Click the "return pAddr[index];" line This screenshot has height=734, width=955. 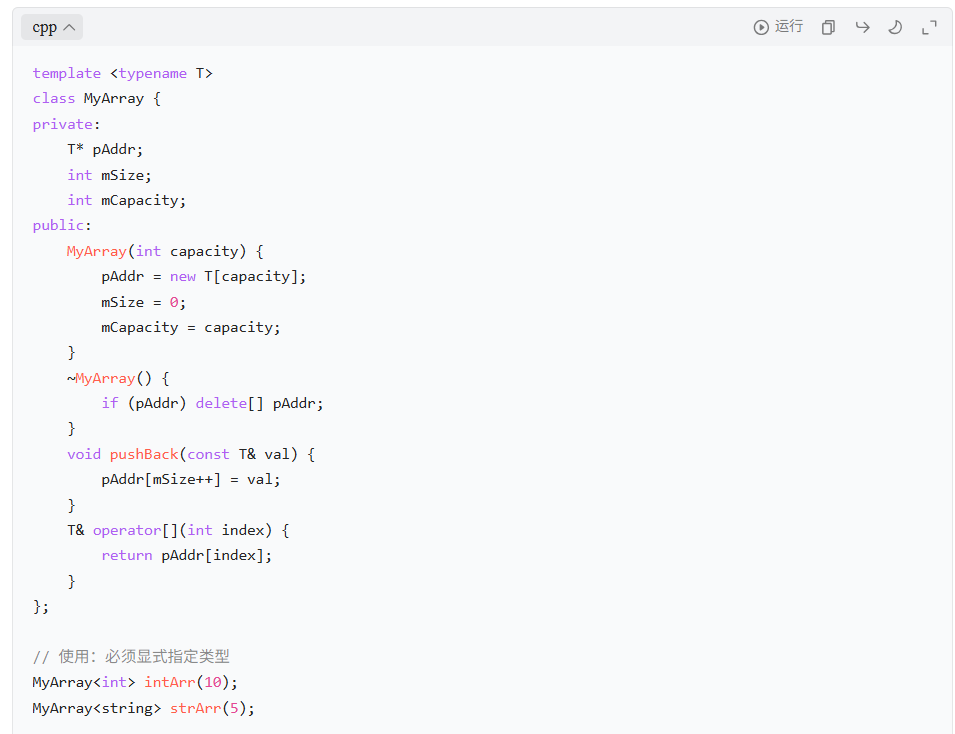pyautogui.click(x=186, y=556)
